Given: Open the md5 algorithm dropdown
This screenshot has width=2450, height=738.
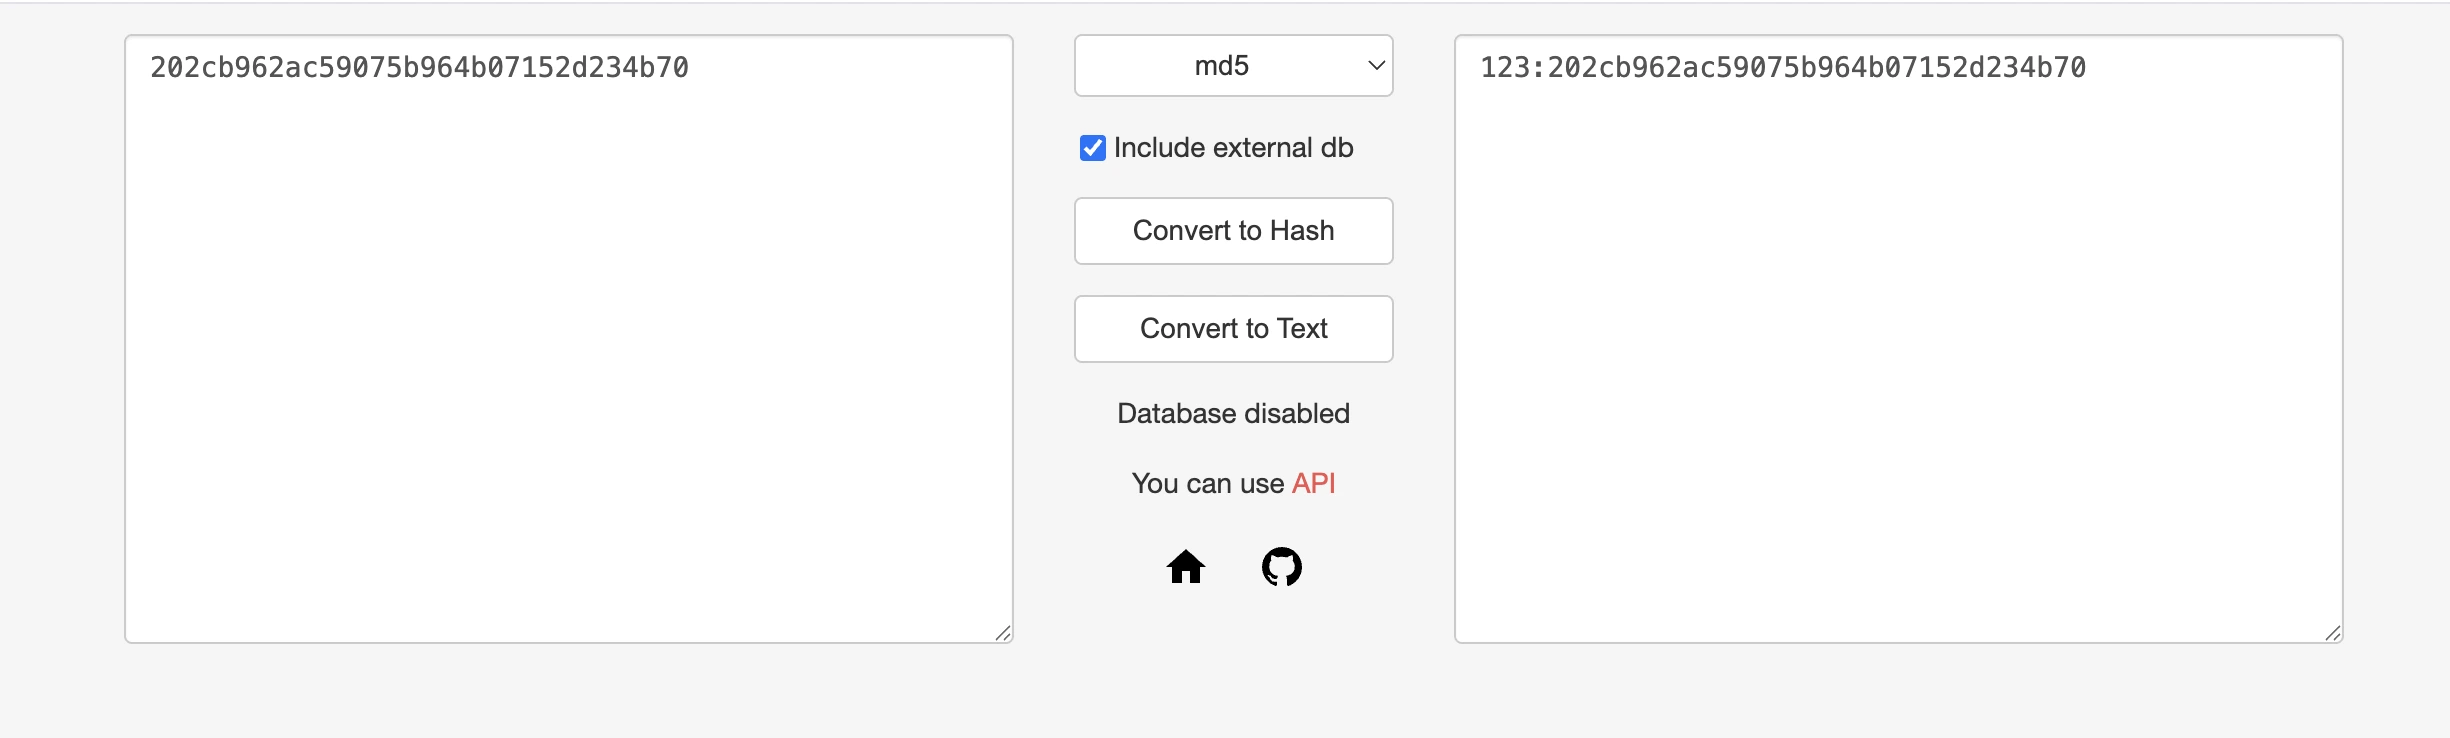Looking at the screenshot, I should pos(1233,66).
